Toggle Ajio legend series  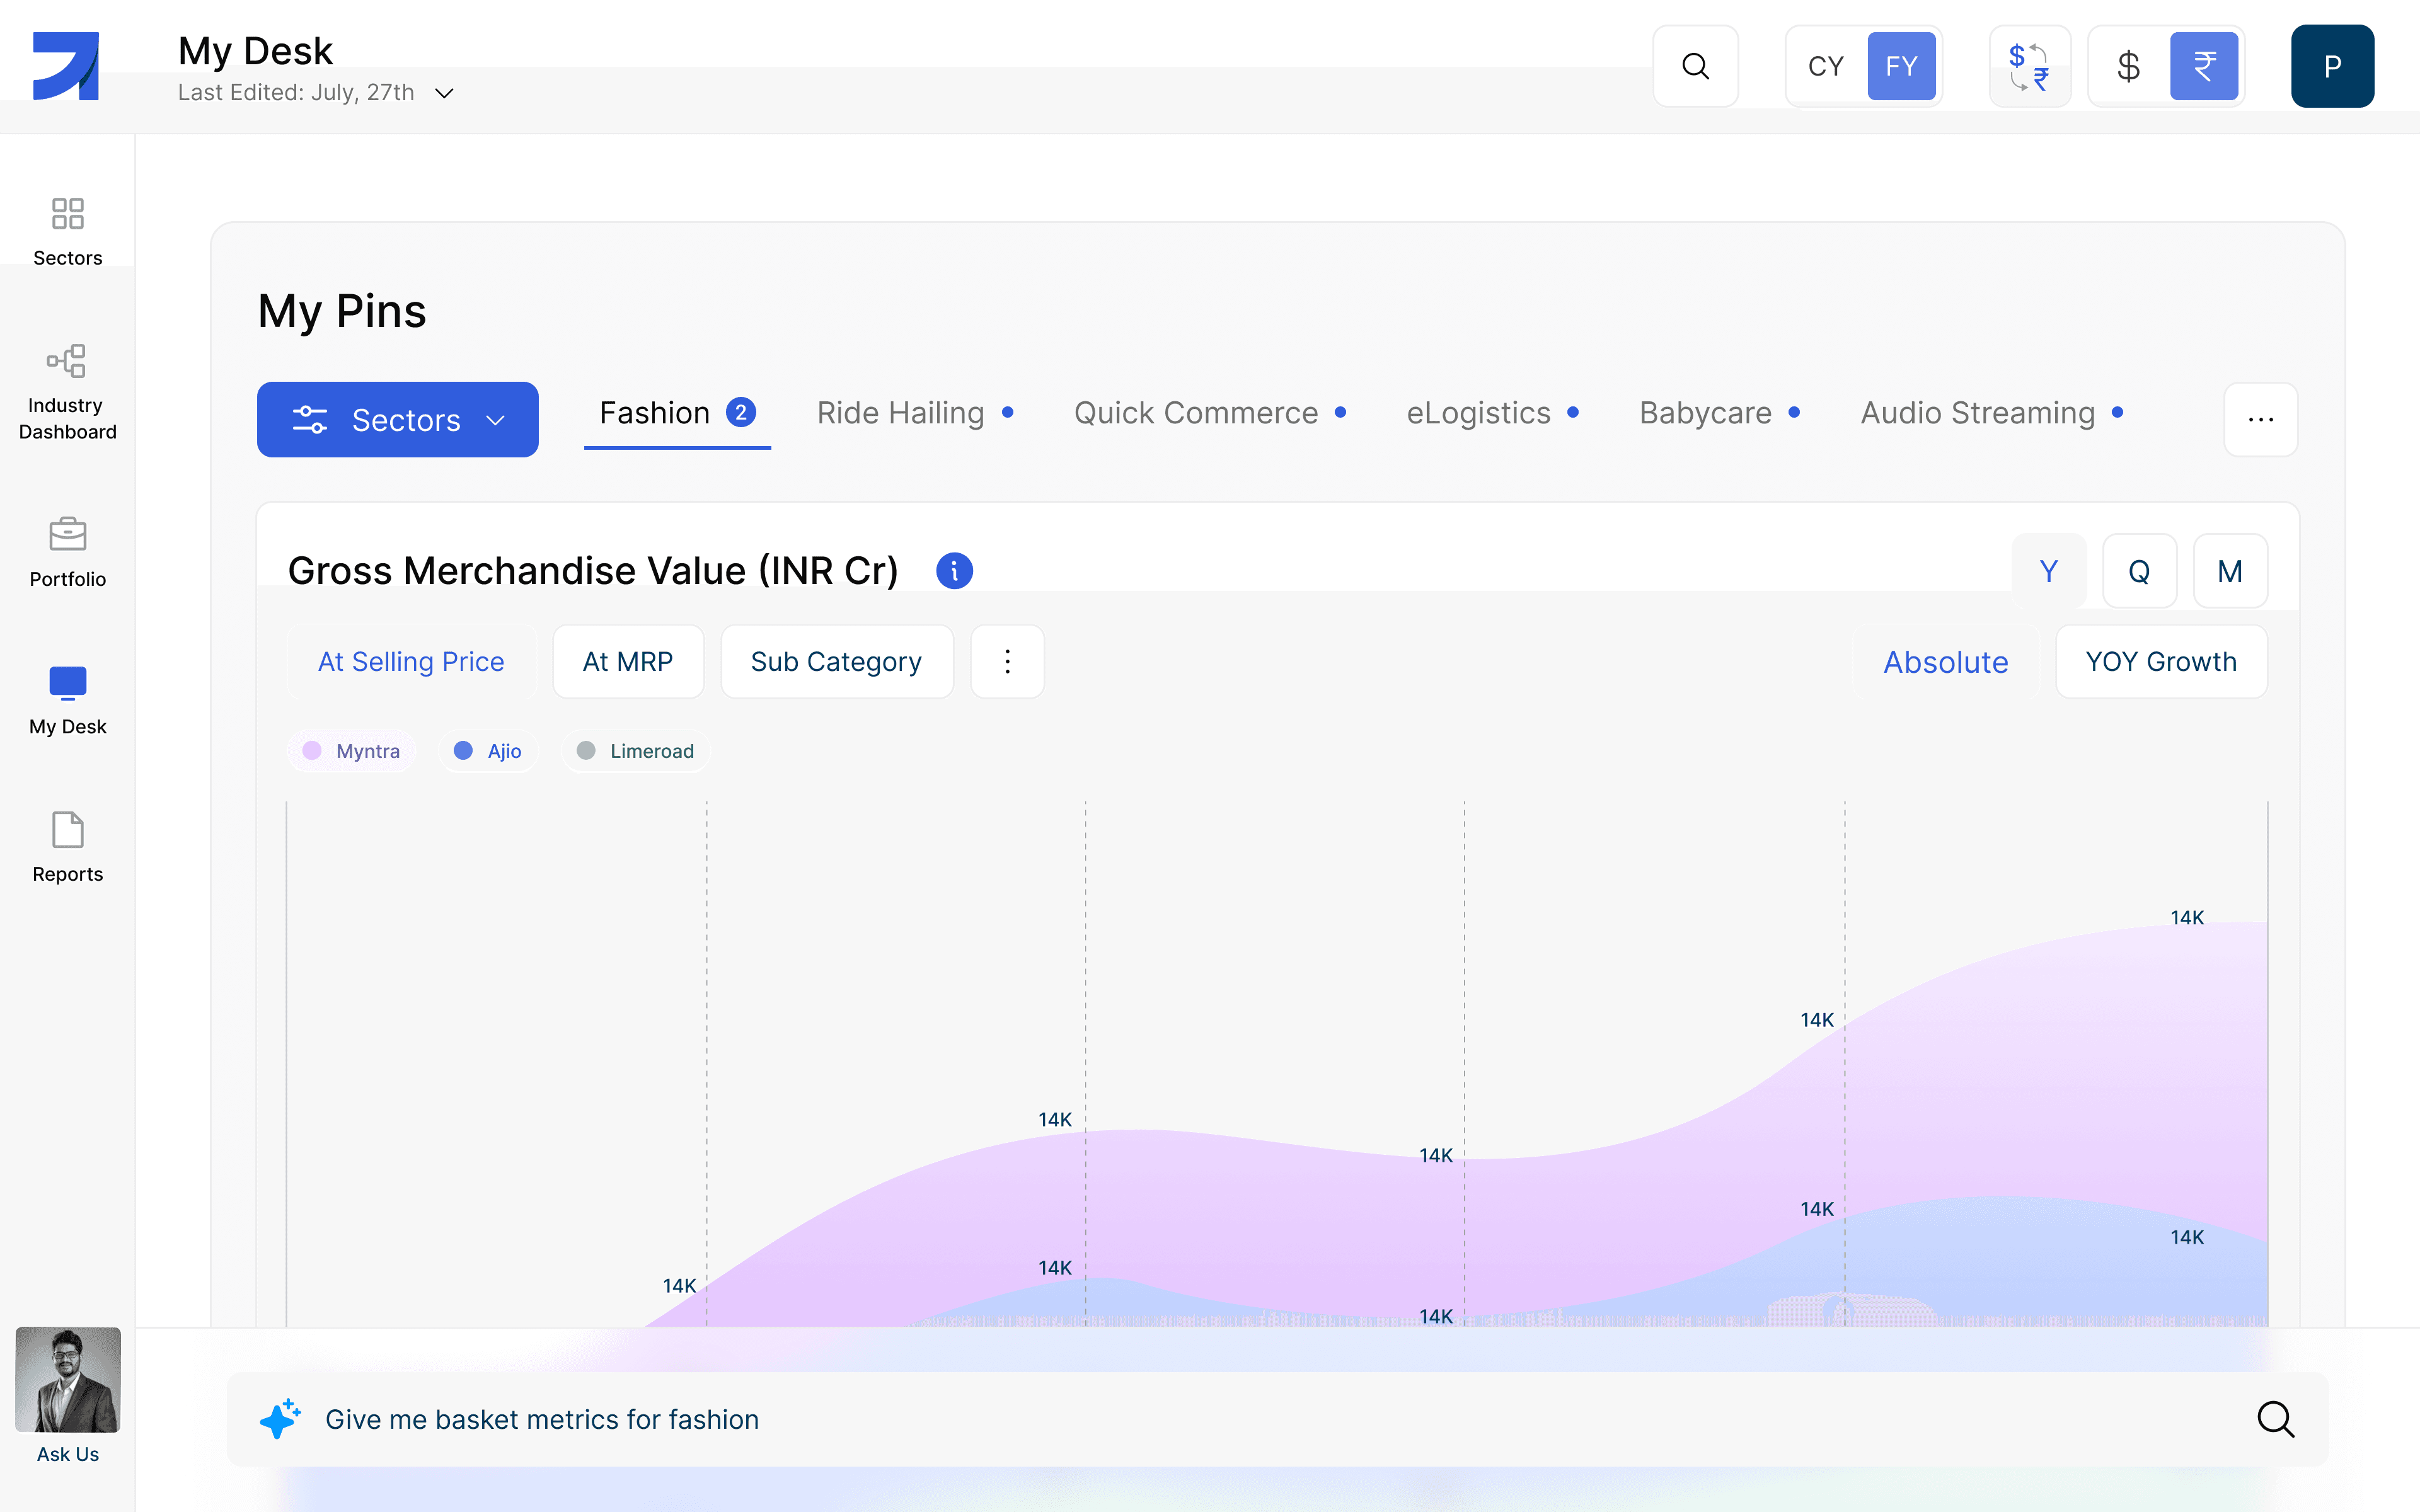click(x=488, y=751)
